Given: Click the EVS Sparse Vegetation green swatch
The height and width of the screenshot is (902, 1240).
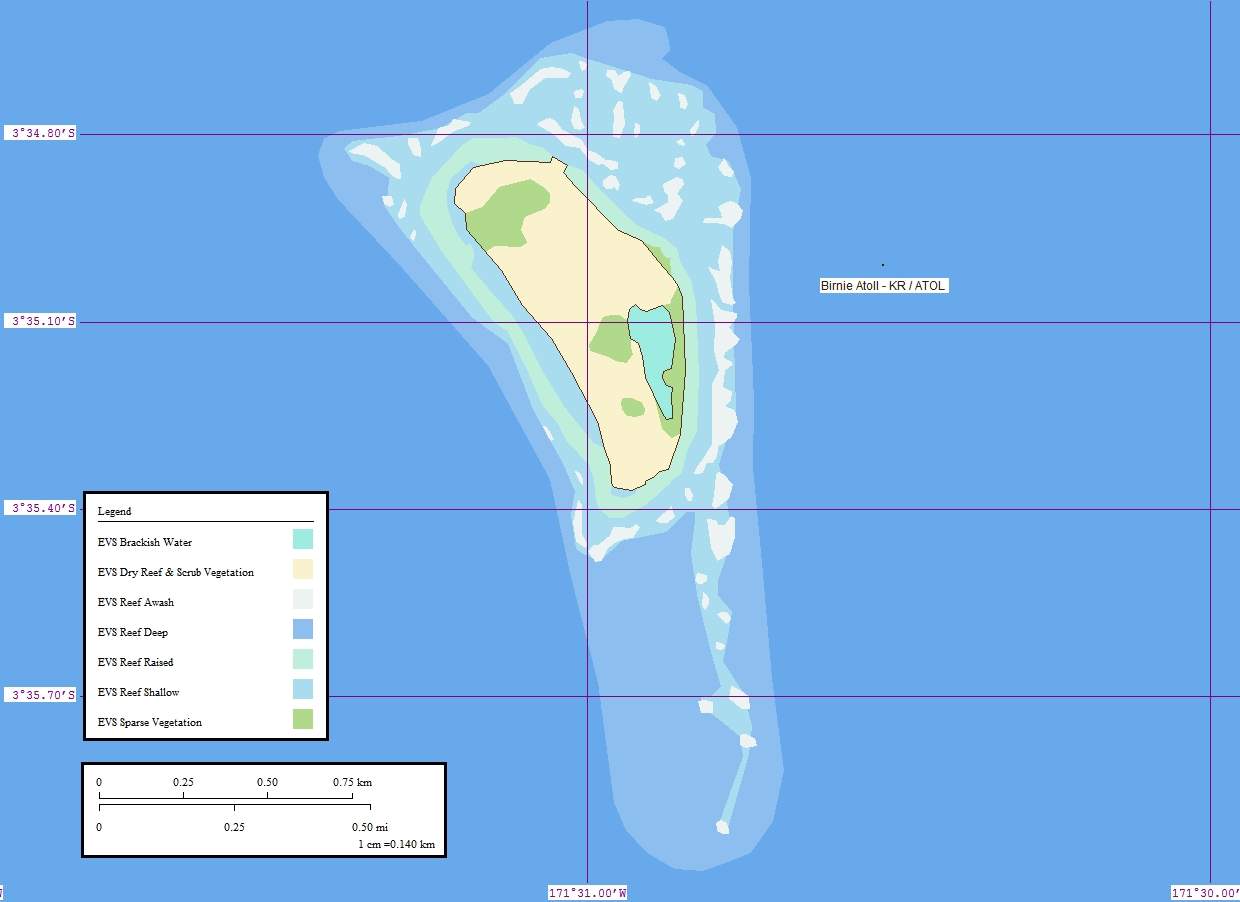Looking at the screenshot, I should pyautogui.click(x=302, y=719).
